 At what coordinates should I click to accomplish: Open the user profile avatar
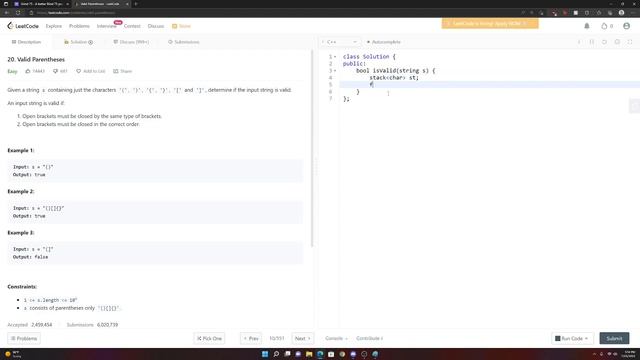626,26
